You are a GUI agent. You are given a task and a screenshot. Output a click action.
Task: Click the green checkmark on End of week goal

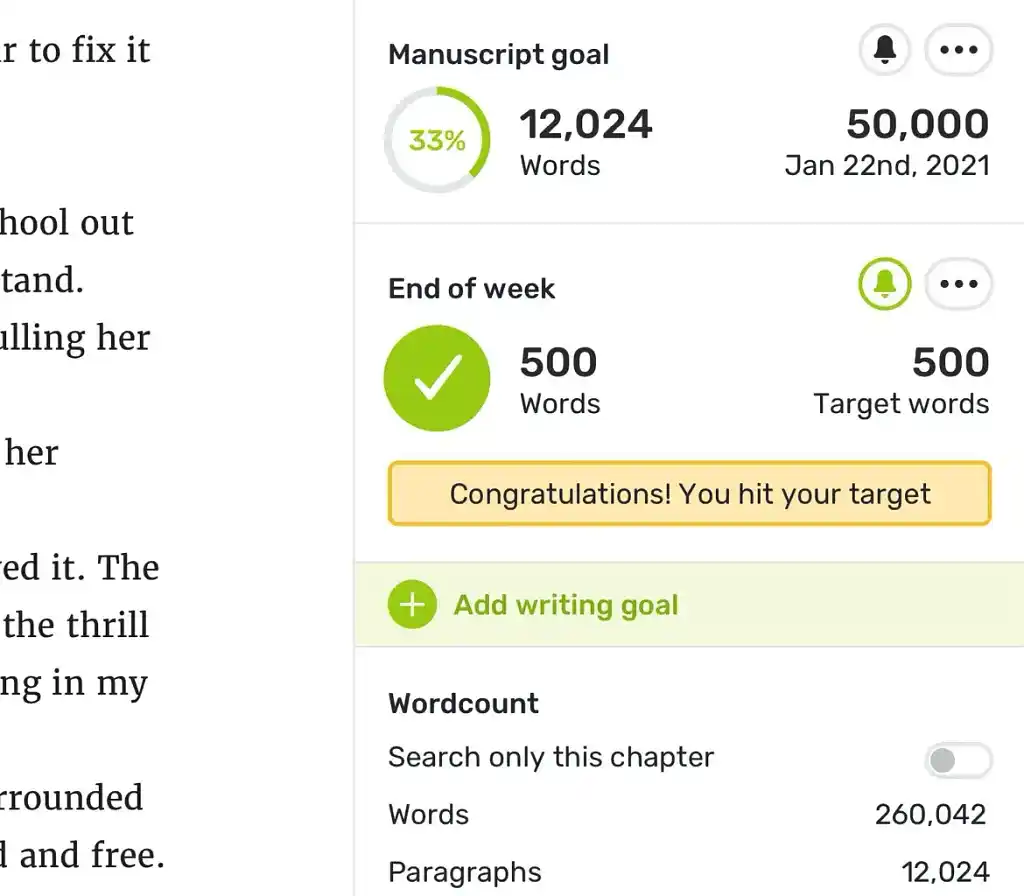(x=436, y=377)
